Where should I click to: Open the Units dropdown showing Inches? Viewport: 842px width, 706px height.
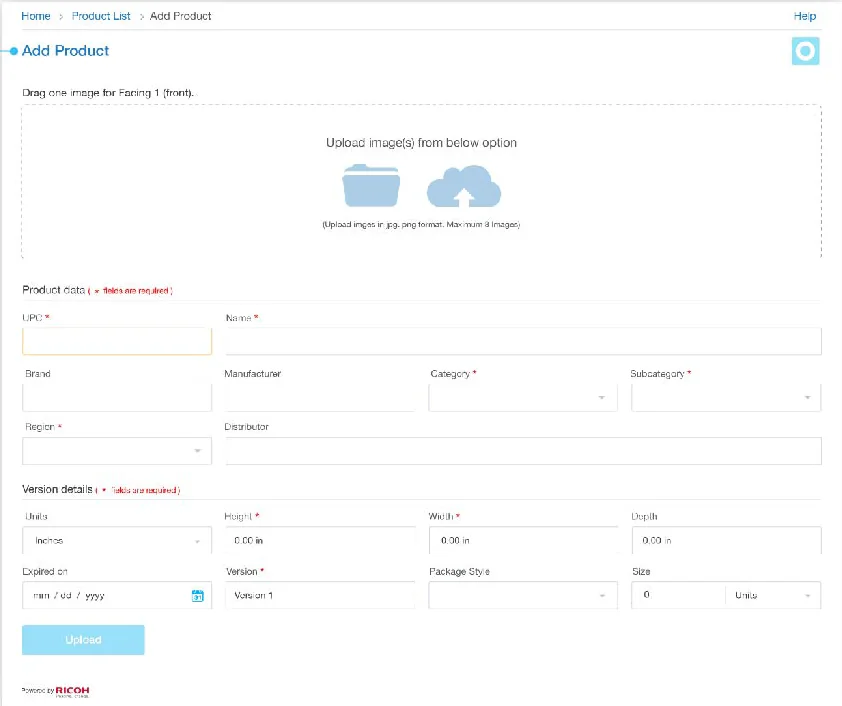click(117, 540)
